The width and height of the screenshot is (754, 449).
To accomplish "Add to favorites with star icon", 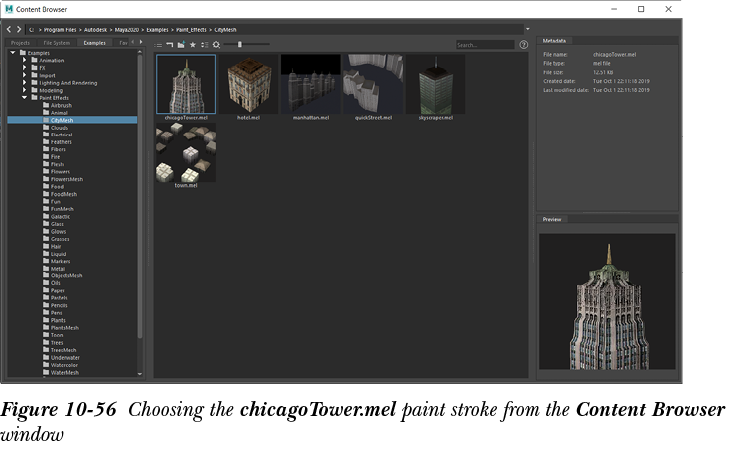I will pyautogui.click(x=192, y=45).
